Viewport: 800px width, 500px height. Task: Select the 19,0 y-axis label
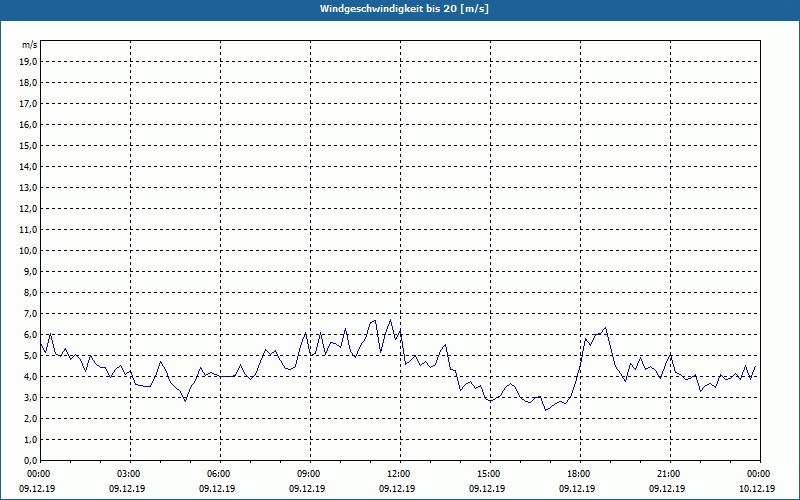point(28,62)
